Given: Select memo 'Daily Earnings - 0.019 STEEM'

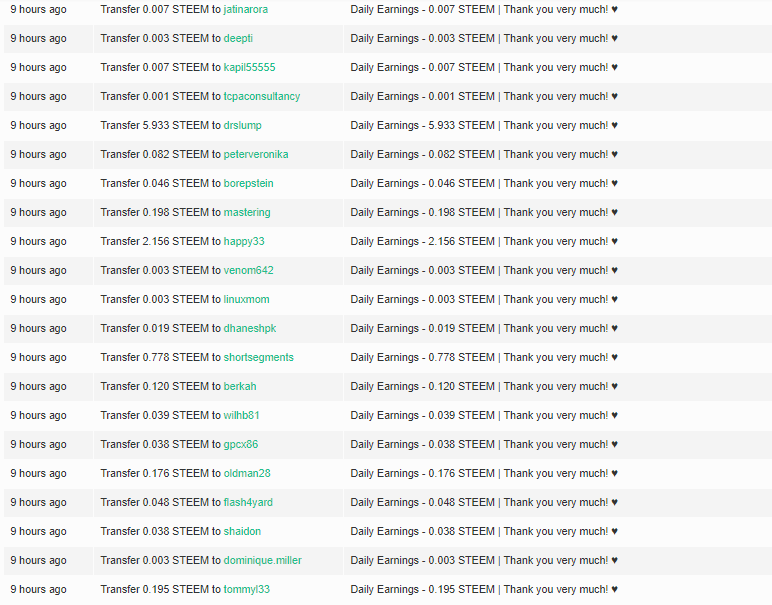Looking at the screenshot, I should pos(422,329).
